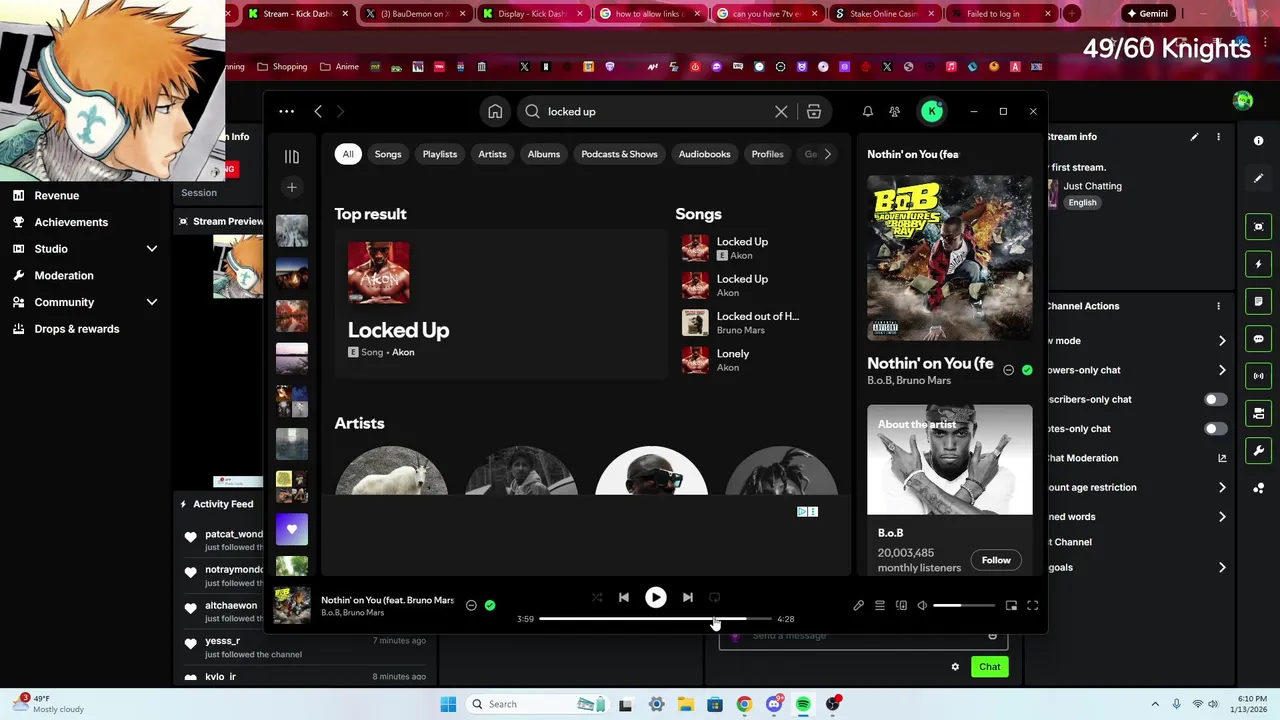The width and height of the screenshot is (1280, 720).
Task: Expand goals option in Channel Actions
Action: click(1222, 568)
